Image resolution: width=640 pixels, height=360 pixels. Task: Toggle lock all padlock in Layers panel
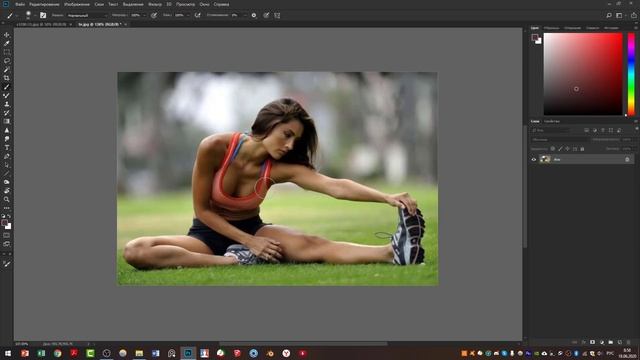(582, 149)
